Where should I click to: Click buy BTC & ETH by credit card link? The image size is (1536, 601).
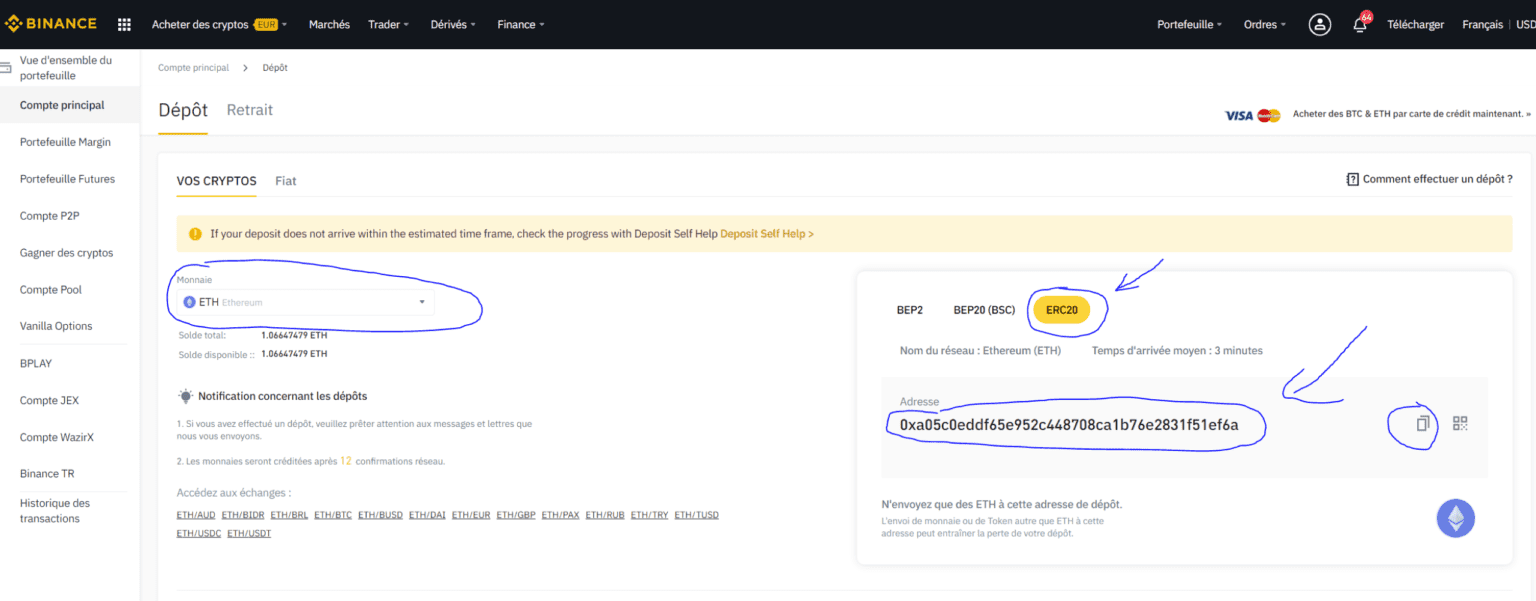1411,114
